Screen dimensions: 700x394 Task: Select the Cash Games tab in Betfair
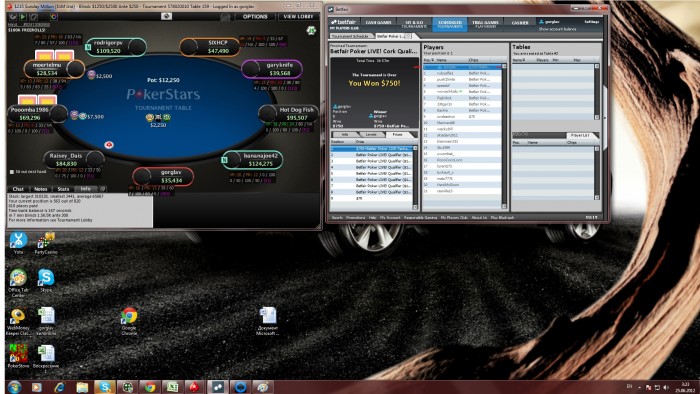pos(379,23)
